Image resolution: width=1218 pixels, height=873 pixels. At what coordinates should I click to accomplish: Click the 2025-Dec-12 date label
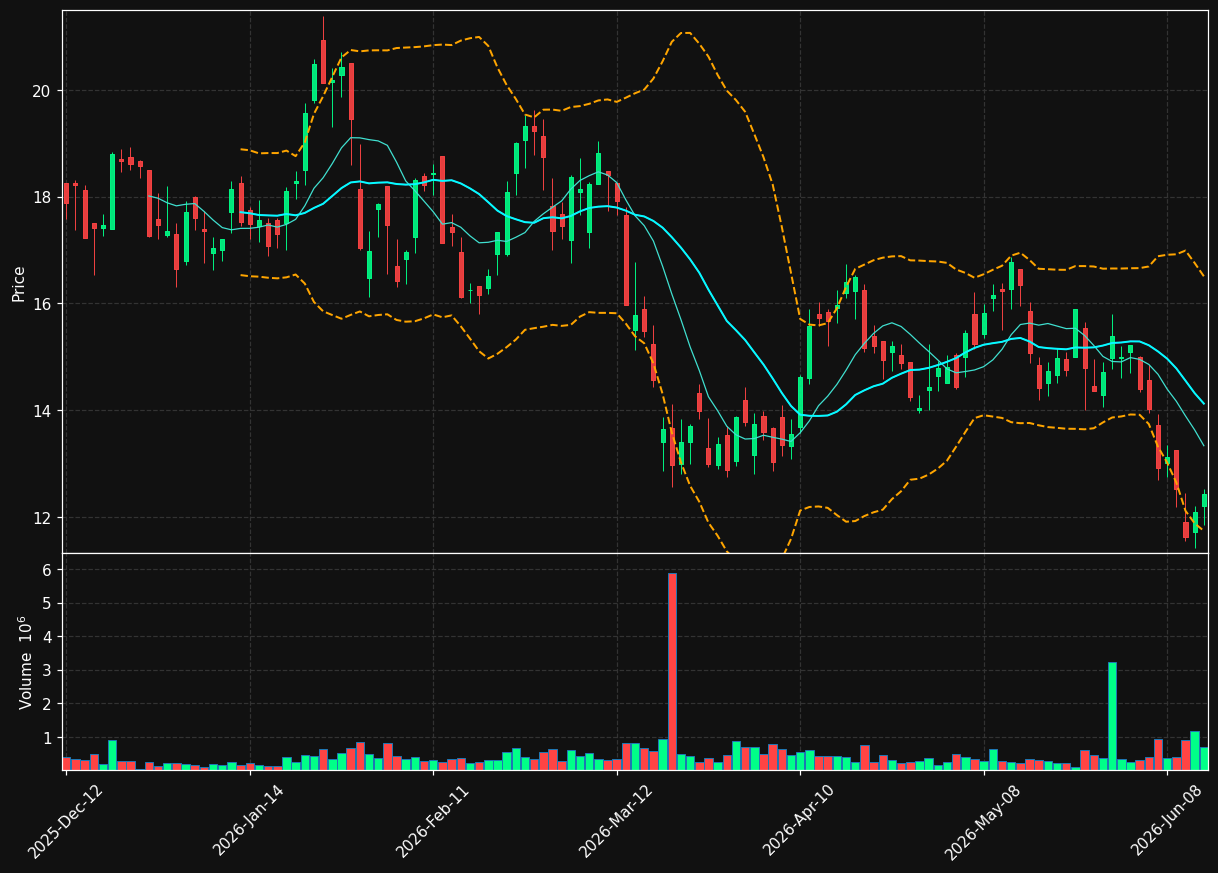(x=65, y=821)
